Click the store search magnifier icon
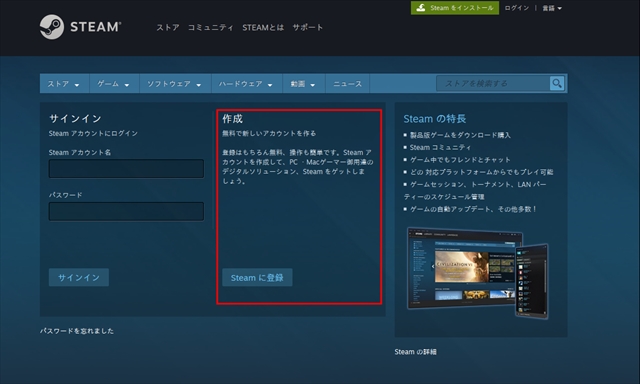Screen dimensions: 640x384 click(x=557, y=84)
